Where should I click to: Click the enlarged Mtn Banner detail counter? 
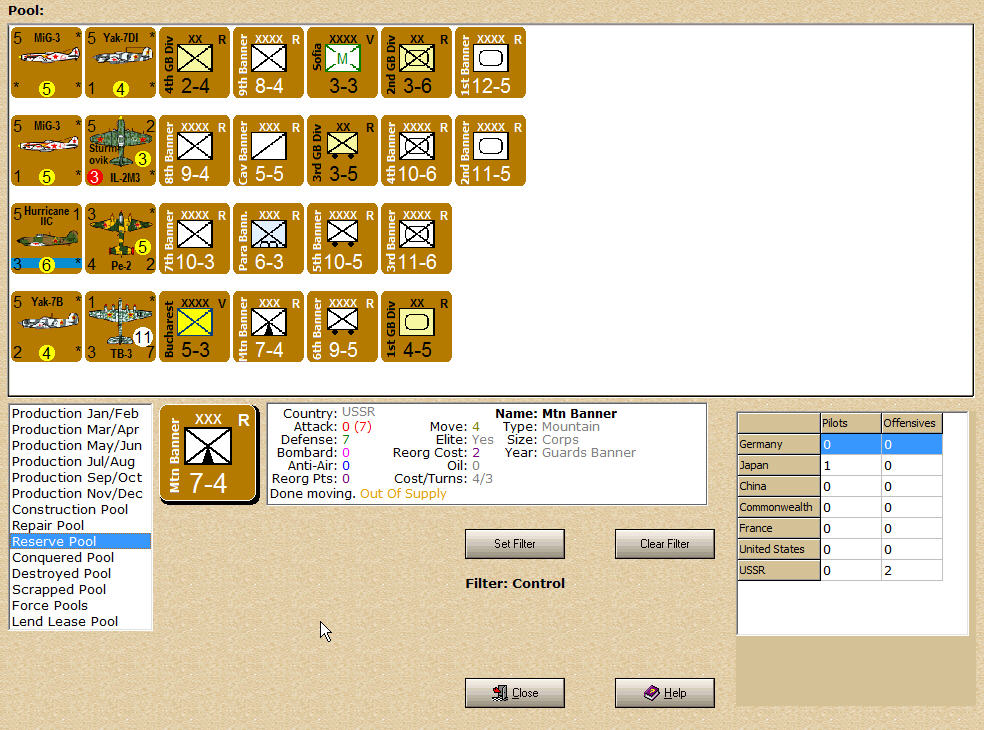click(208, 454)
